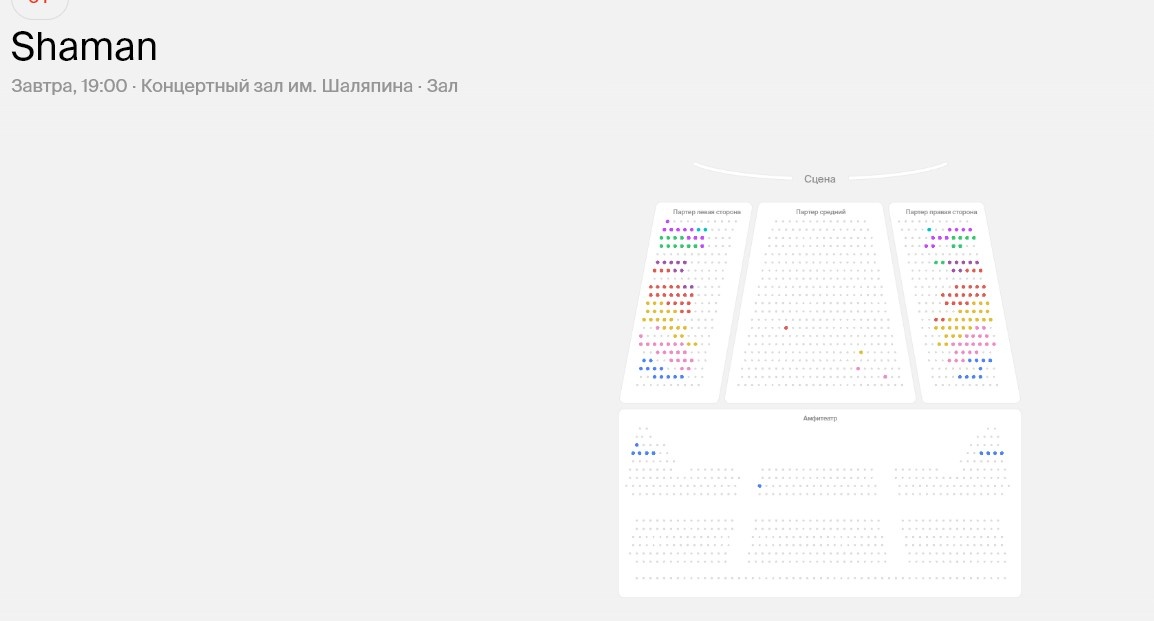The image size is (1154, 621).
Task: Pick the lone blue seat in Амфитеатр center block
Action: click(760, 486)
